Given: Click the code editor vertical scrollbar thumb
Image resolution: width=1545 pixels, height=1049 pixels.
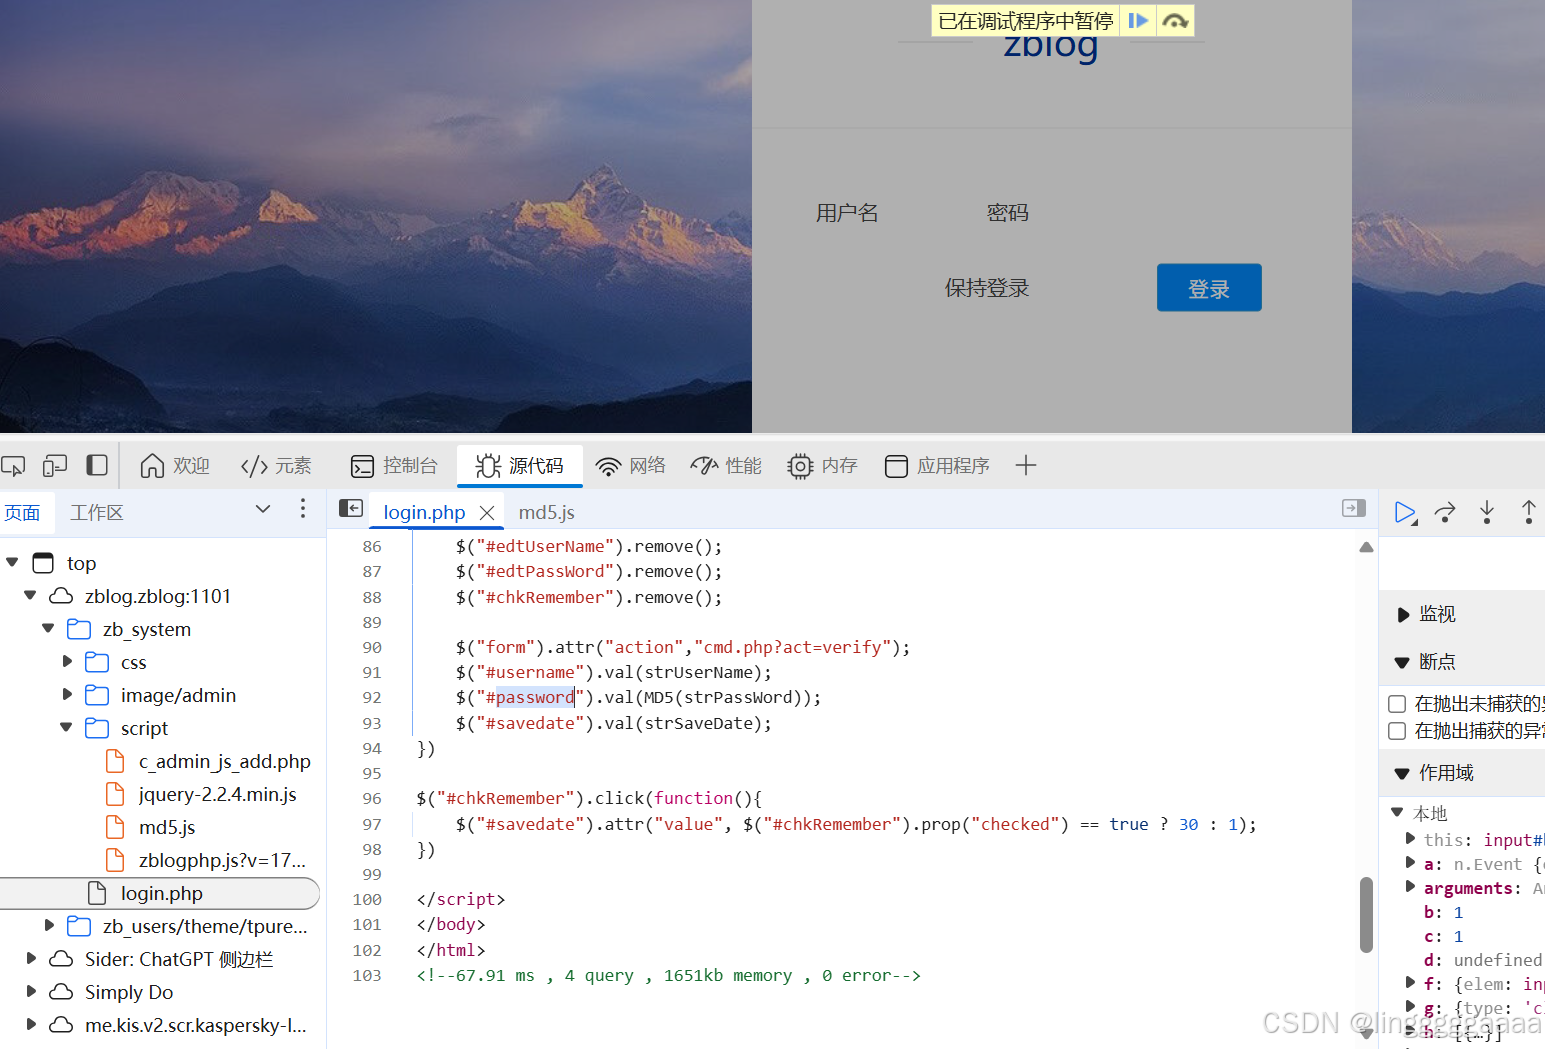Looking at the screenshot, I should (x=1366, y=915).
